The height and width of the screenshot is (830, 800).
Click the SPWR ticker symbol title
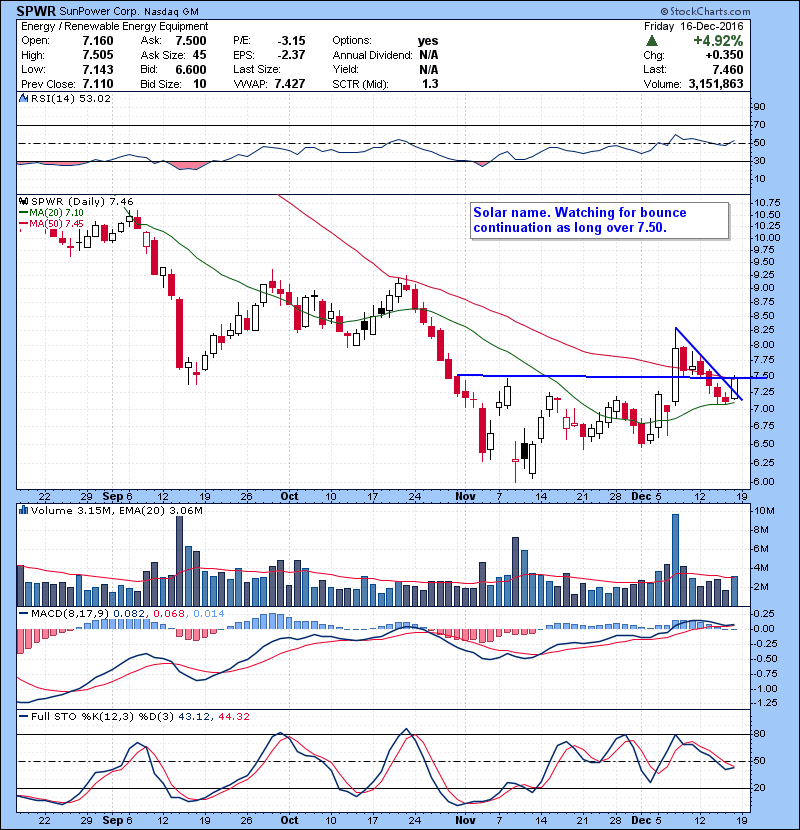click(35, 11)
